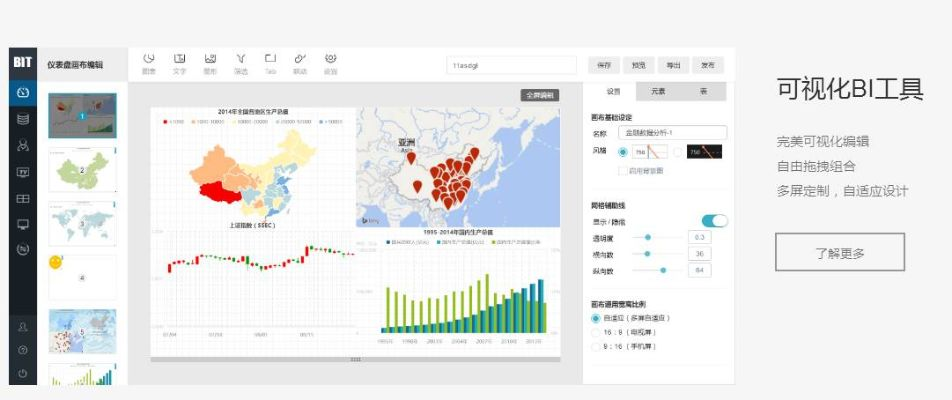Choose the shape (图形) tool icon
The width and height of the screenshot is (952, 400).
pyautogui.click(x=211, y=62)
